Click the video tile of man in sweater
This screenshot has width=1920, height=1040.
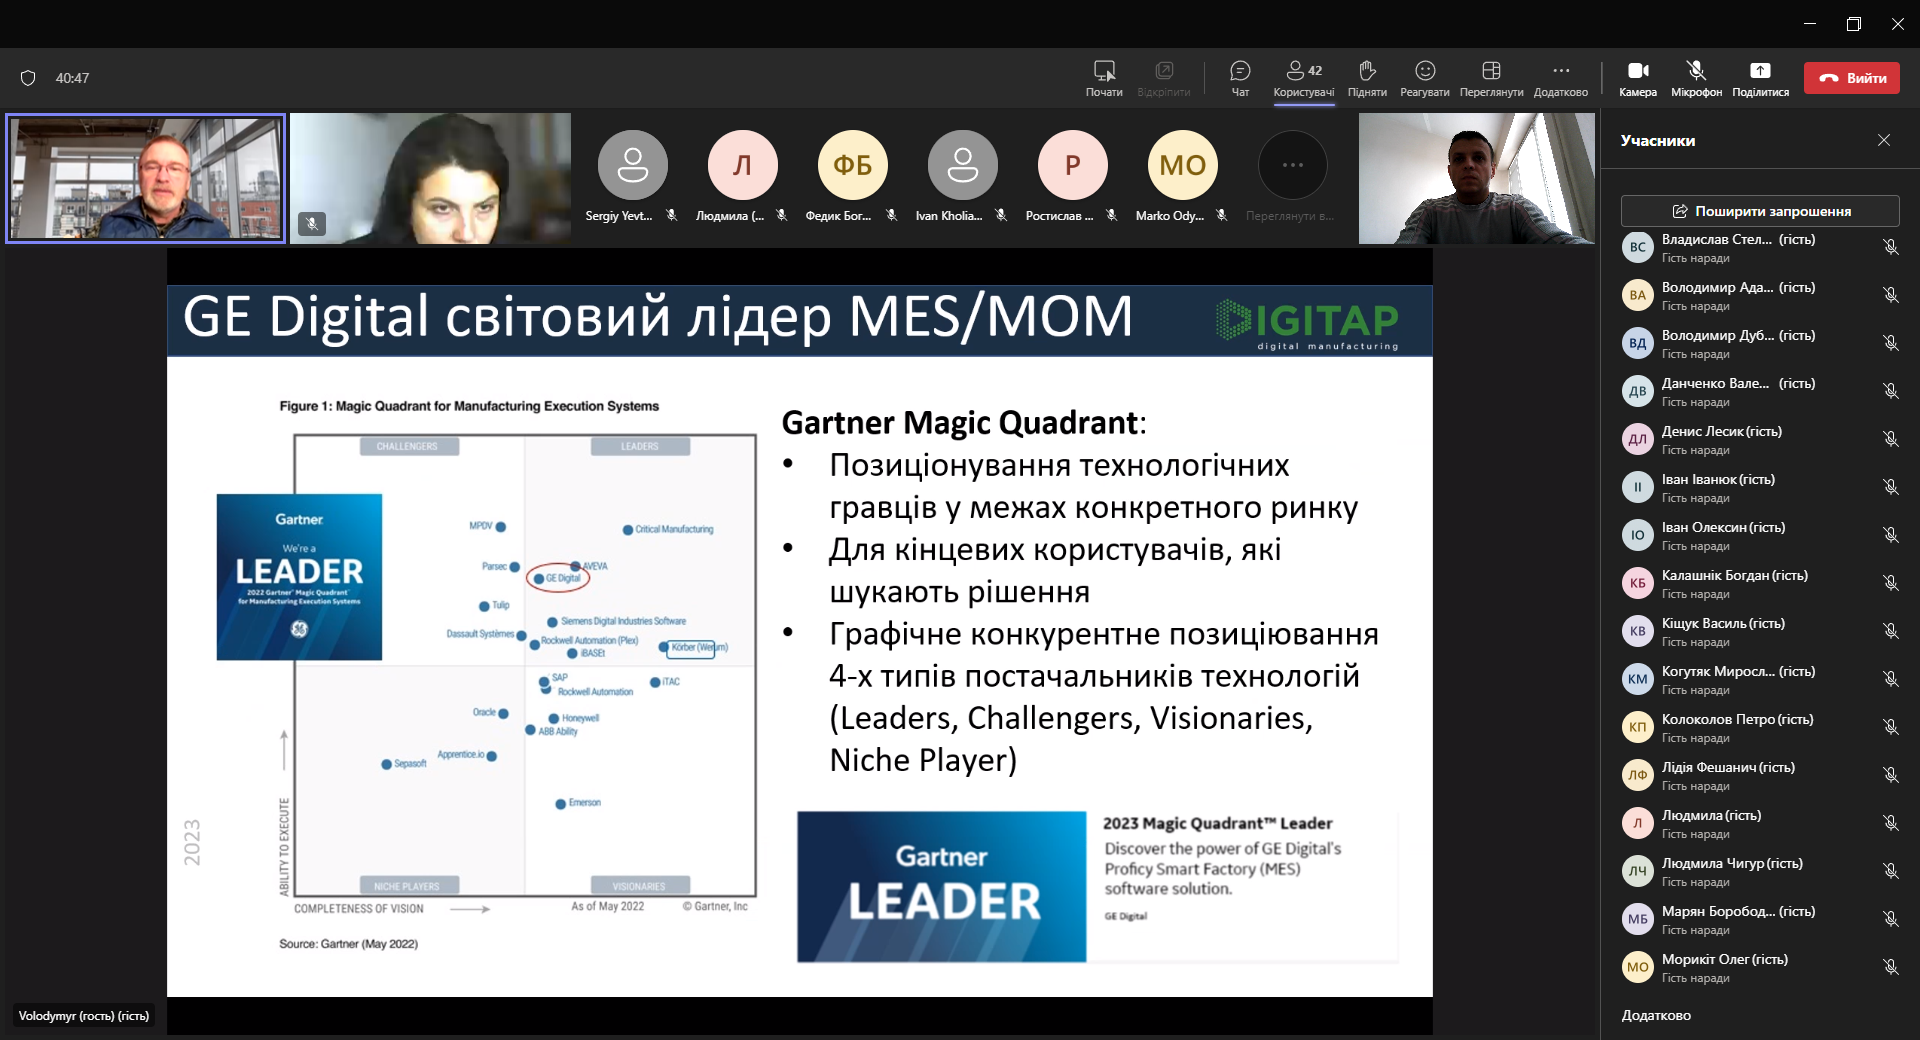(x=1476, y=178)
